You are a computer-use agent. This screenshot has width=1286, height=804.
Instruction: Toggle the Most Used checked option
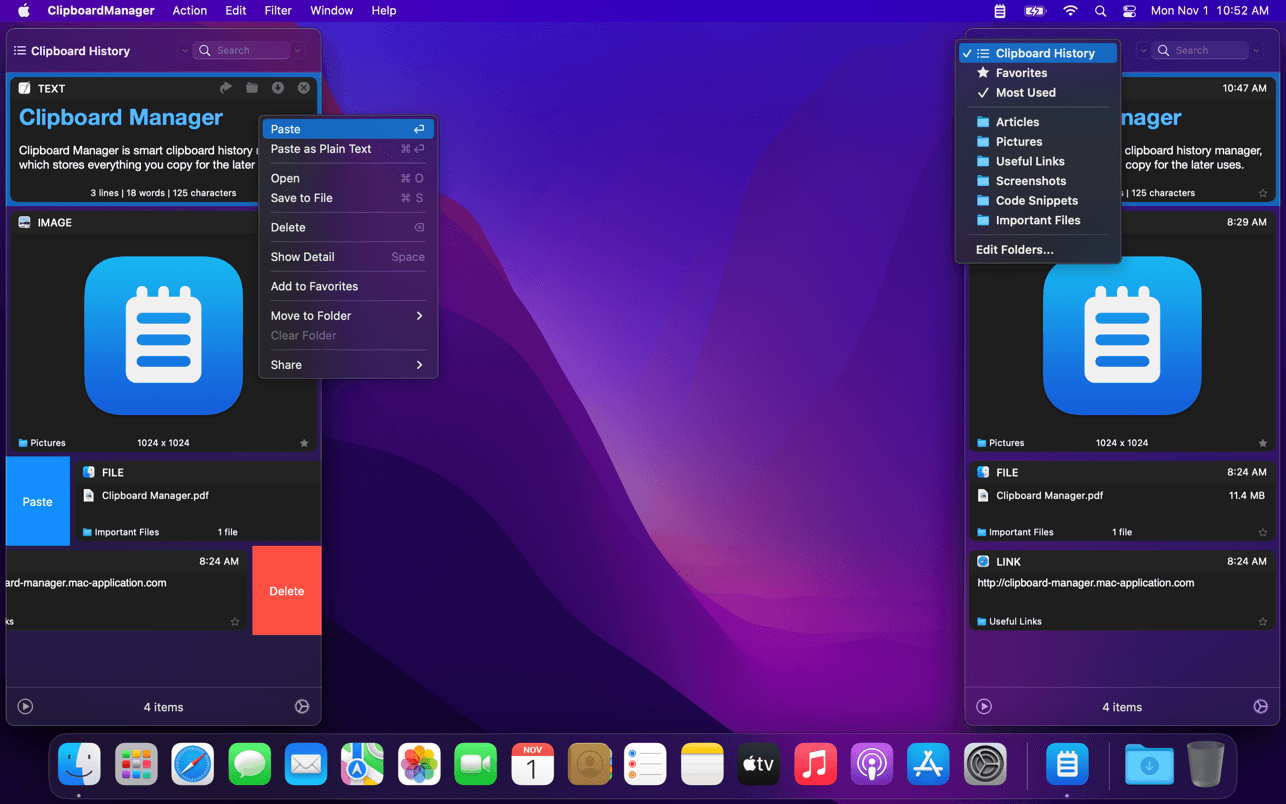(x=1025, y=93)
